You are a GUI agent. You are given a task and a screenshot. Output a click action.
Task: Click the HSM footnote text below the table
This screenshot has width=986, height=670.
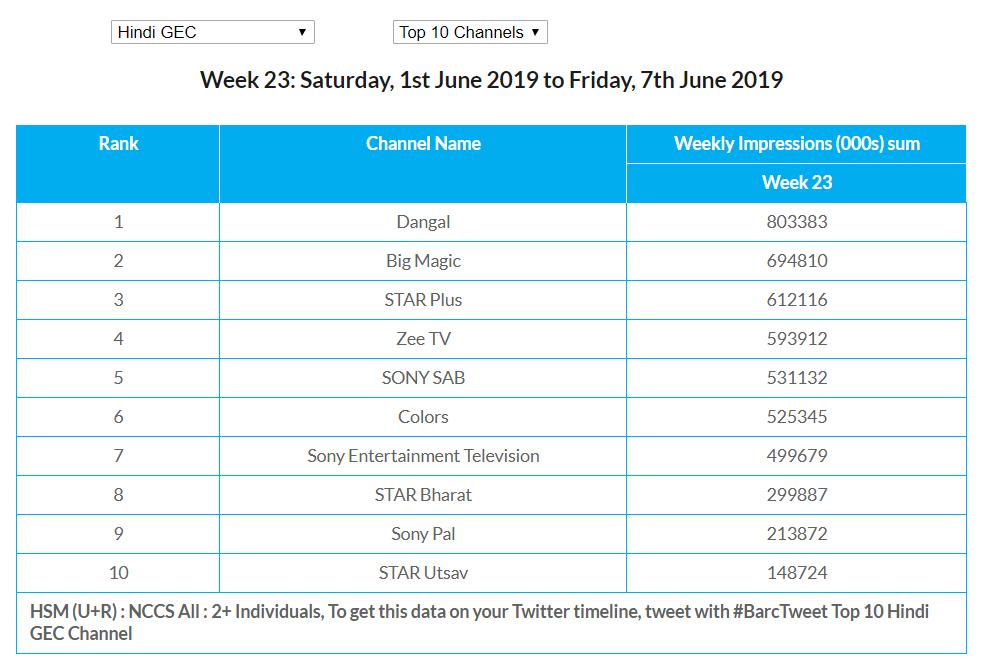click(480, 622)
